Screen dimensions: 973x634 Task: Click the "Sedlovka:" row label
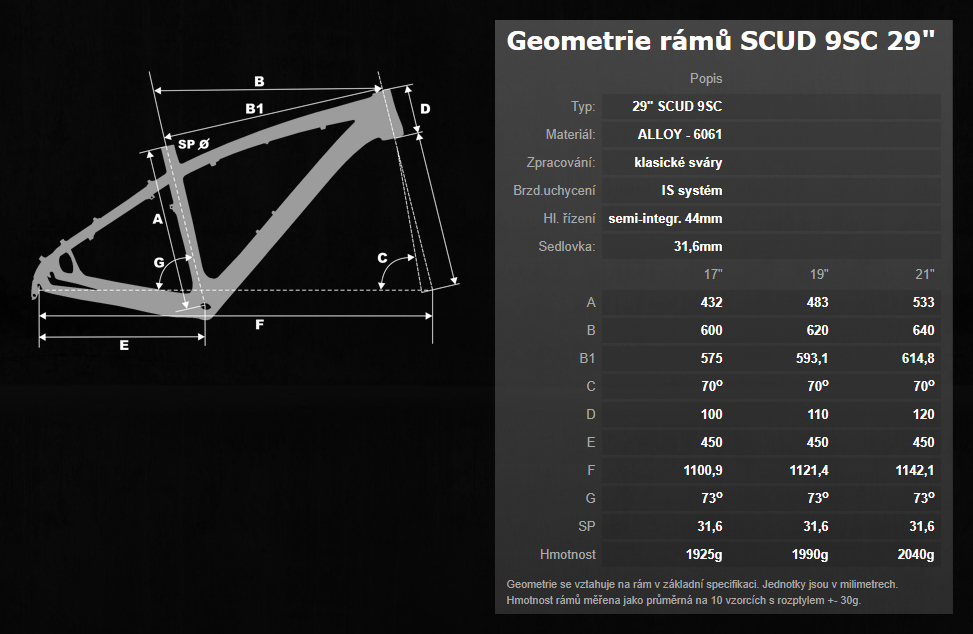tap(567, 246)
